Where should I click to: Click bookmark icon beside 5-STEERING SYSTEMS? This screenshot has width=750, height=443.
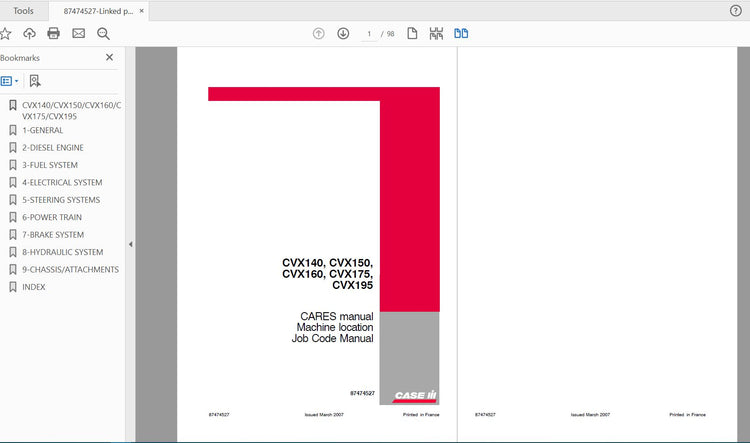pyautogui.click(x=13, y=200)
